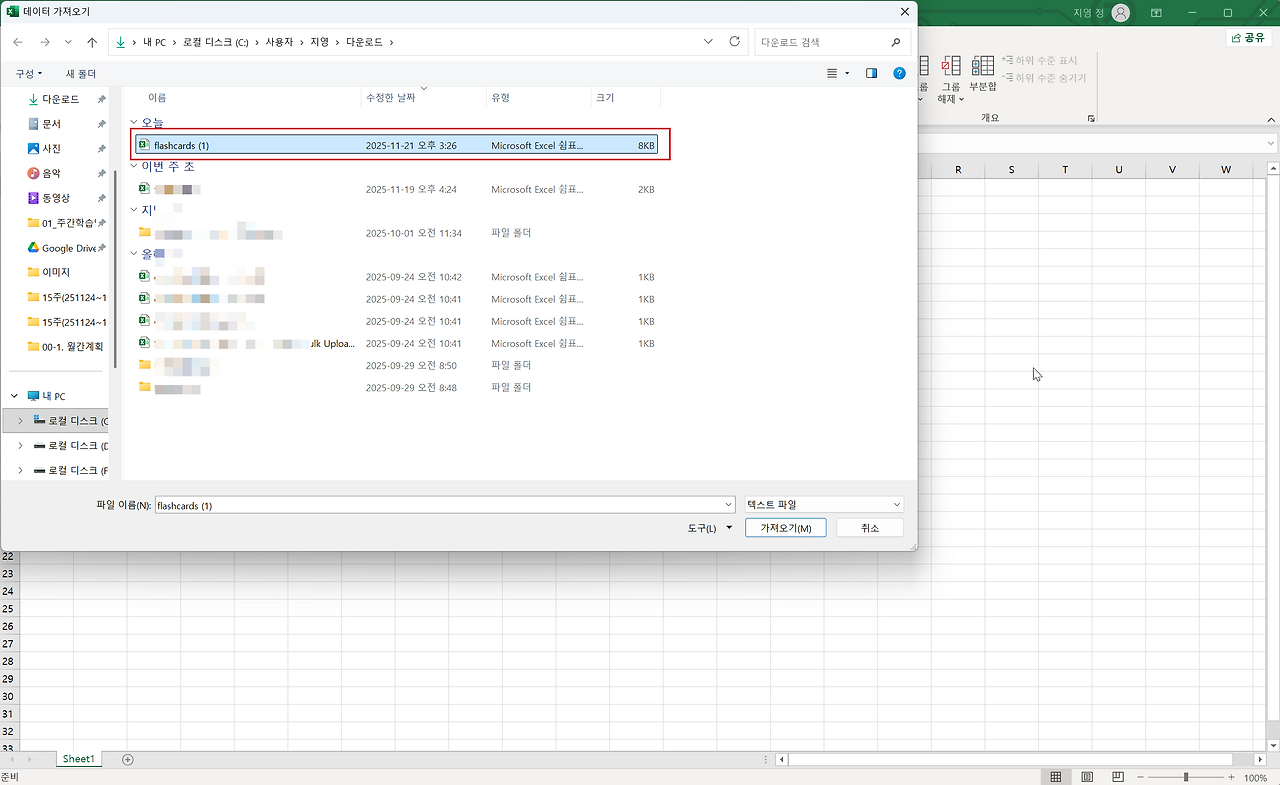Click the 취소 button
This screenshot has width=1280, height=785.
pos(870,527)
